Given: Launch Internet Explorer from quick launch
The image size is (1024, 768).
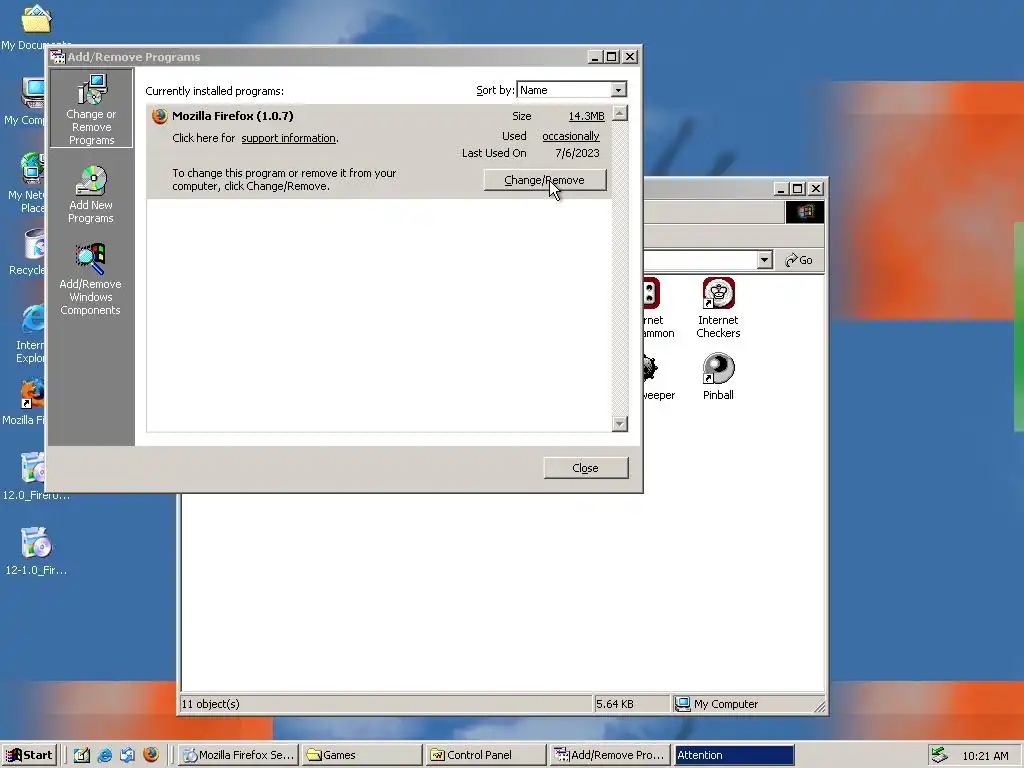Looking at the screenshot, I should 104,755.
